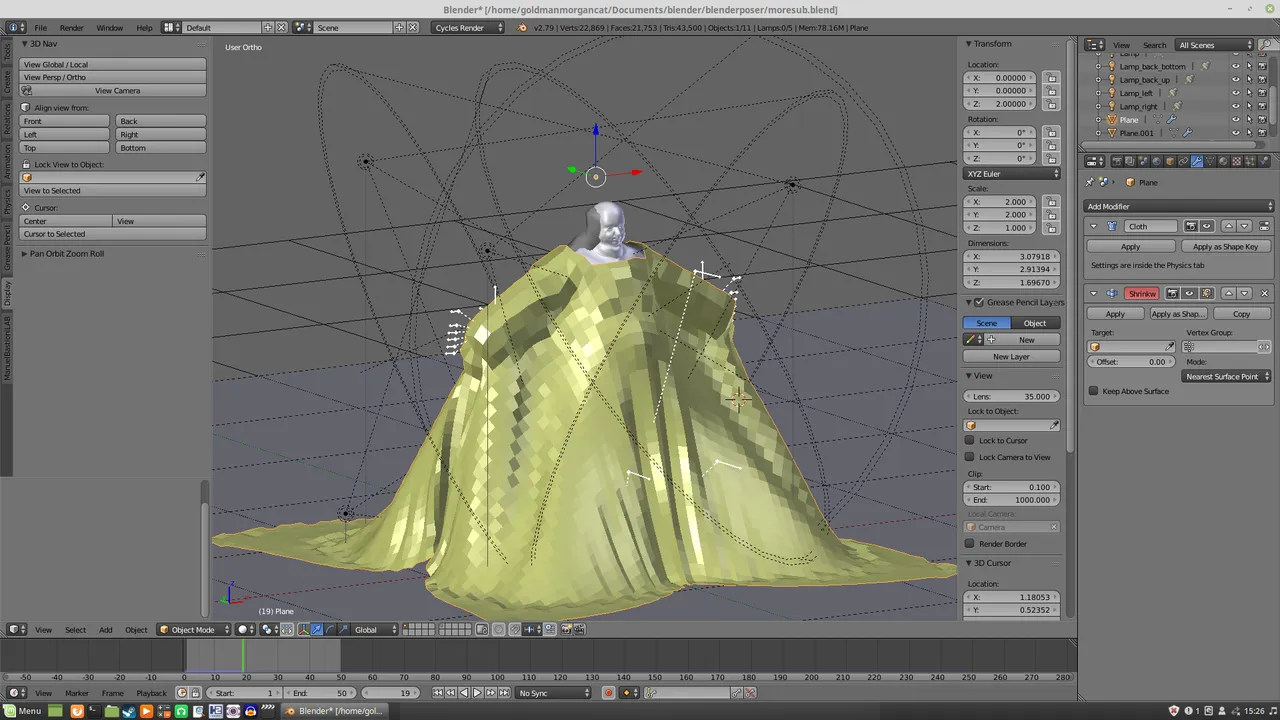Click Apply as Shape Key for Cloth
The image size is (1280, 720).
[1225, 246]
